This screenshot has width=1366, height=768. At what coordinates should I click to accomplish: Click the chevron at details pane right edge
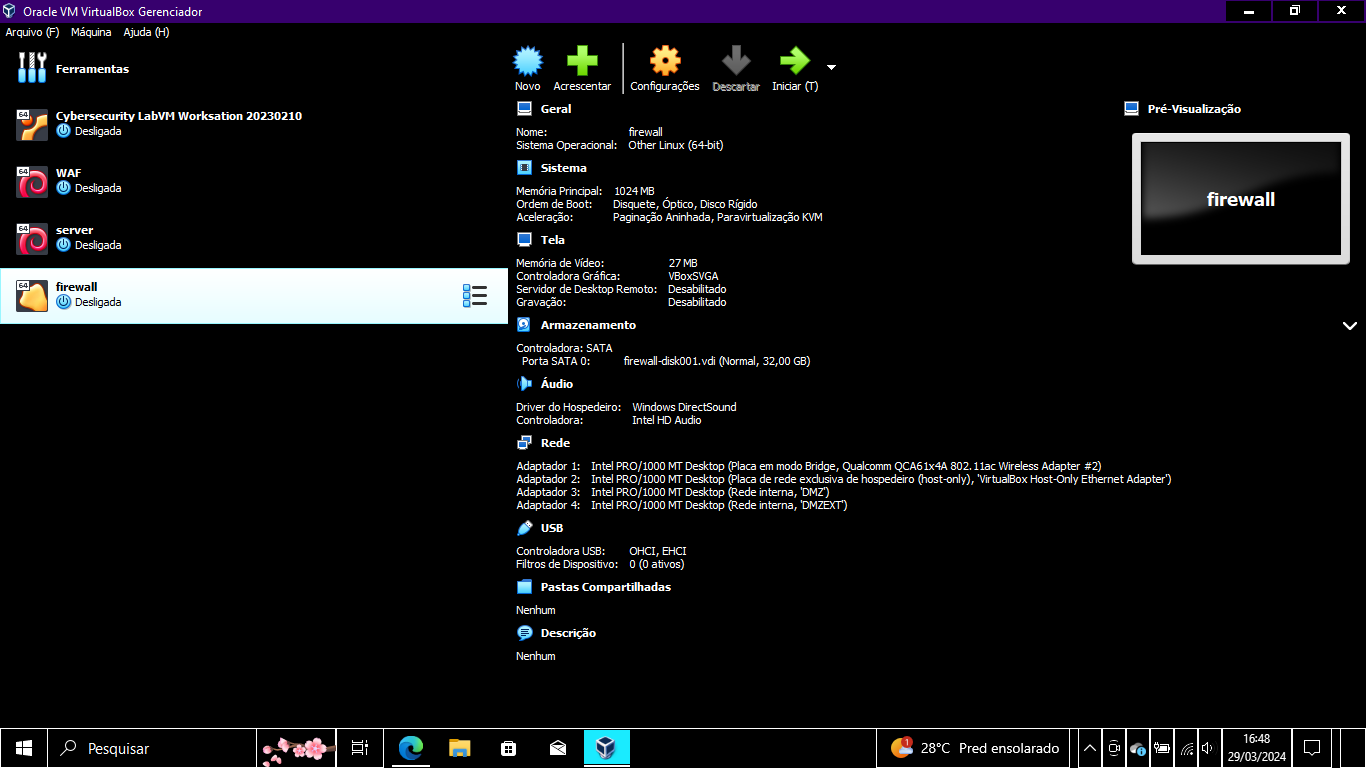[1350, 326]
